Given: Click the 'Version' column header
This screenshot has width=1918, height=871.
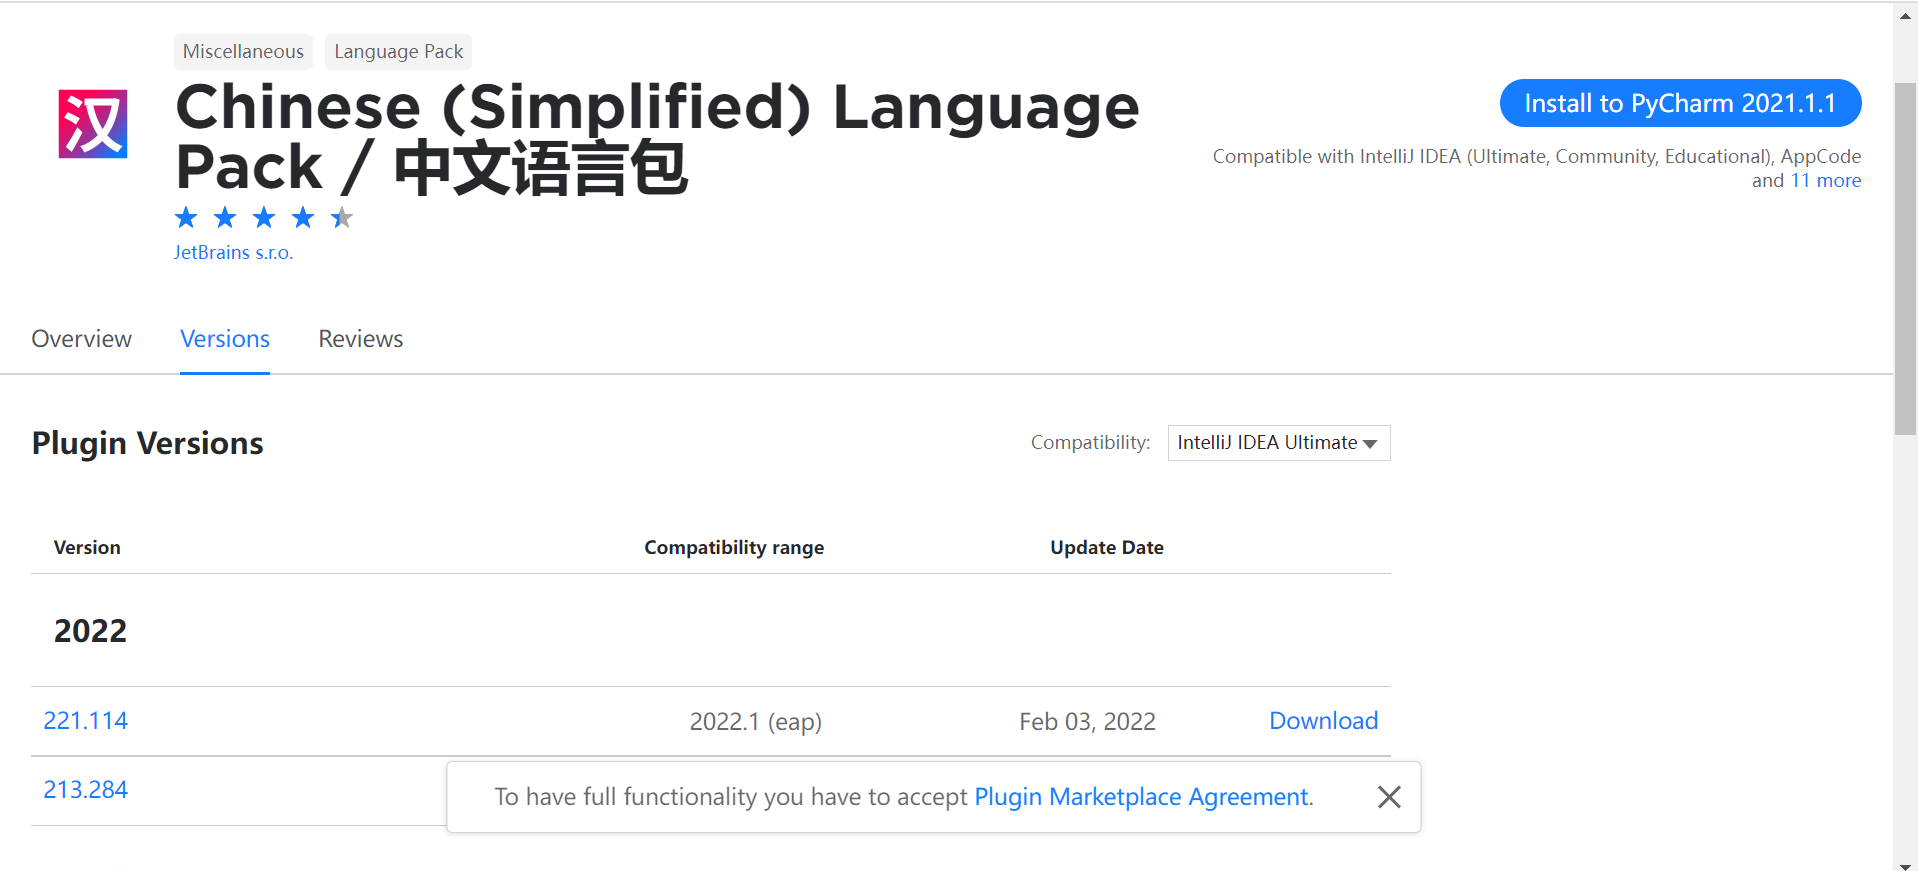Looking at the screenshot, I should 87,548.
